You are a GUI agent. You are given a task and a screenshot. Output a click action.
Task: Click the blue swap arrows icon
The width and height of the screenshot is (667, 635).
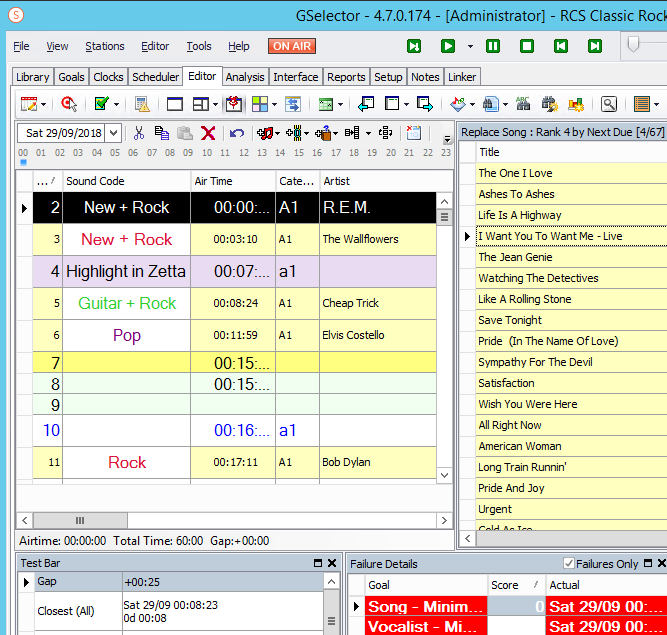pyautogui.click(x=293, y=104)
